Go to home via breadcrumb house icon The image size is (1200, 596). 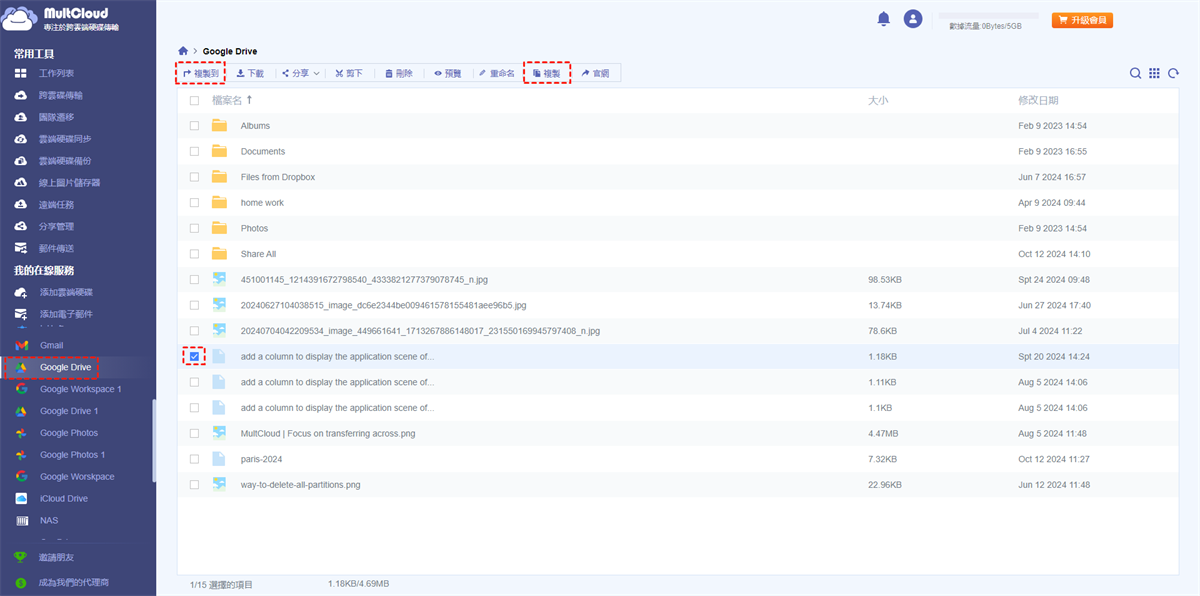click(x=183, y=51)
